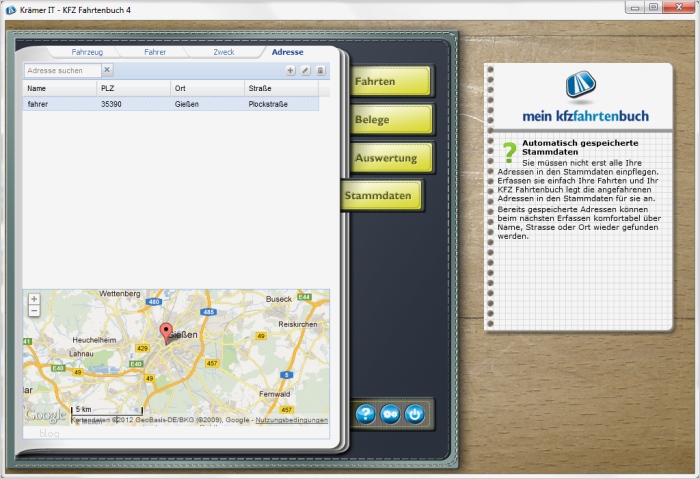Sort by the Name column header
Screen dimensions: 700x479
click(x=59, y=88)
